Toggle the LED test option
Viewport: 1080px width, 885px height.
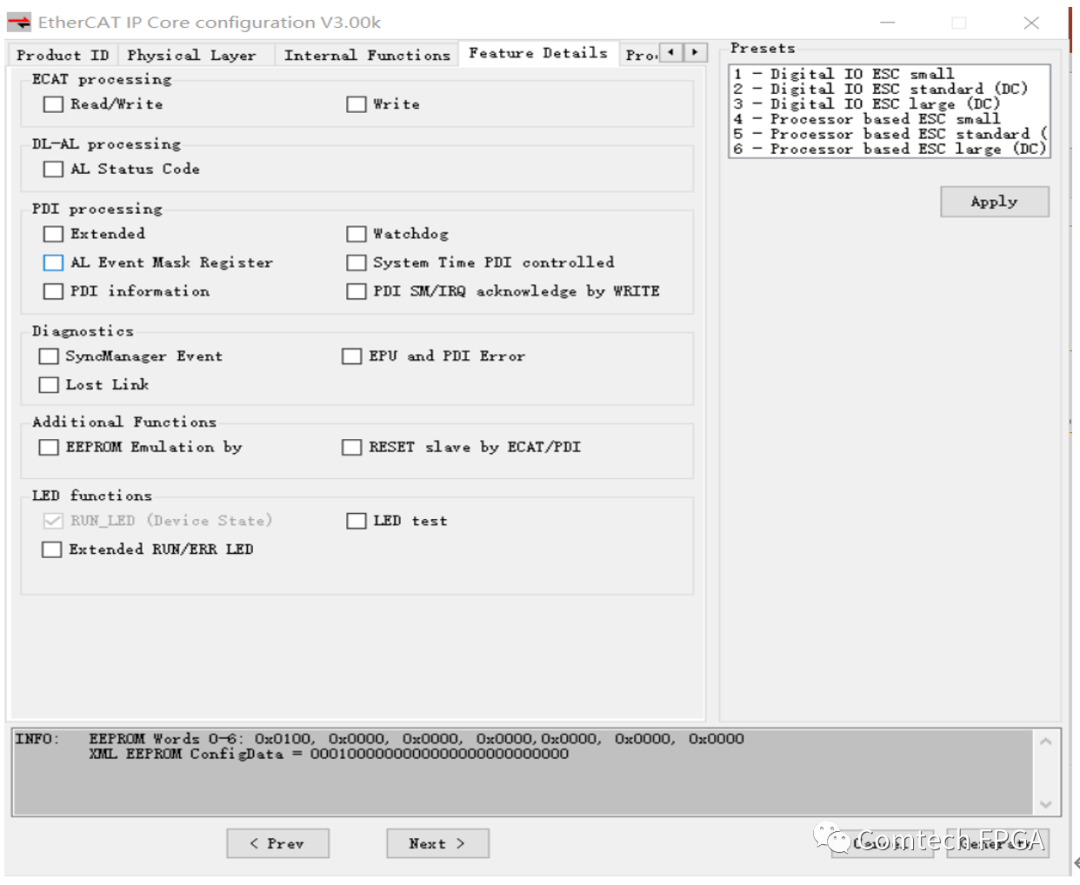356,520
